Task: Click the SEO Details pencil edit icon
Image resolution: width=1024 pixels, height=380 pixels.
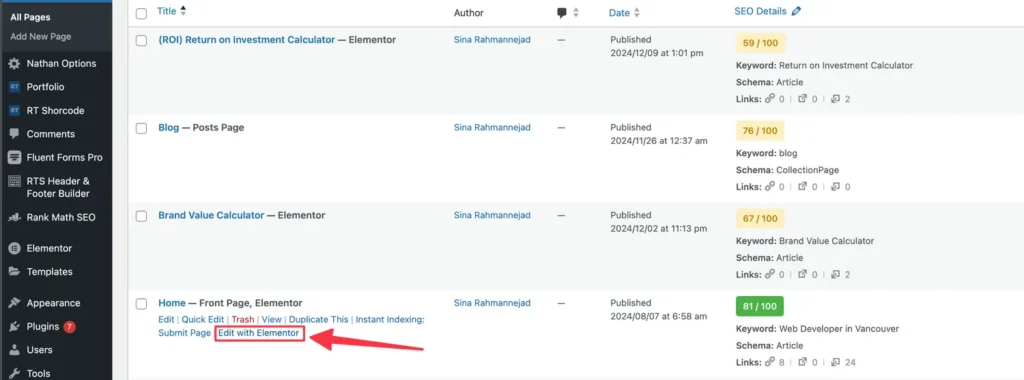Action: coord(795,11)
